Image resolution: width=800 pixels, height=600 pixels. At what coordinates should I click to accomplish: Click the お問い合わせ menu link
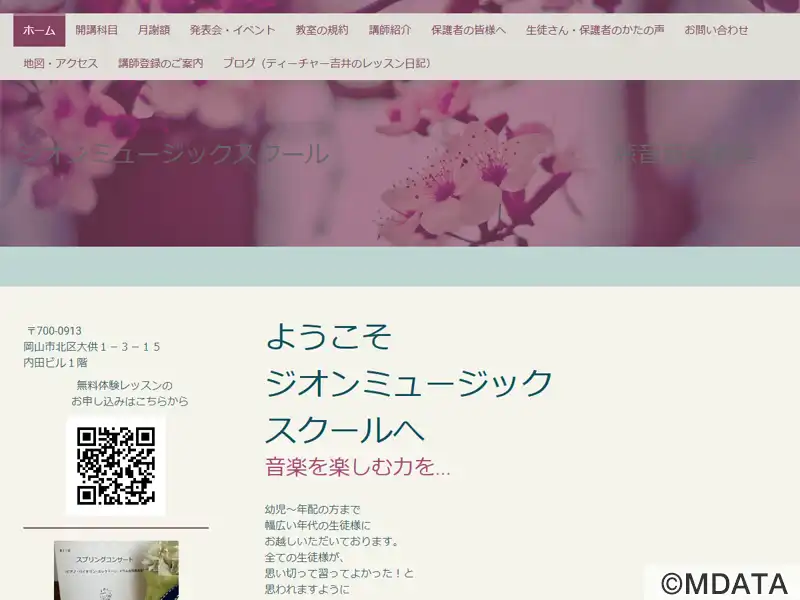tap(716, 30)
